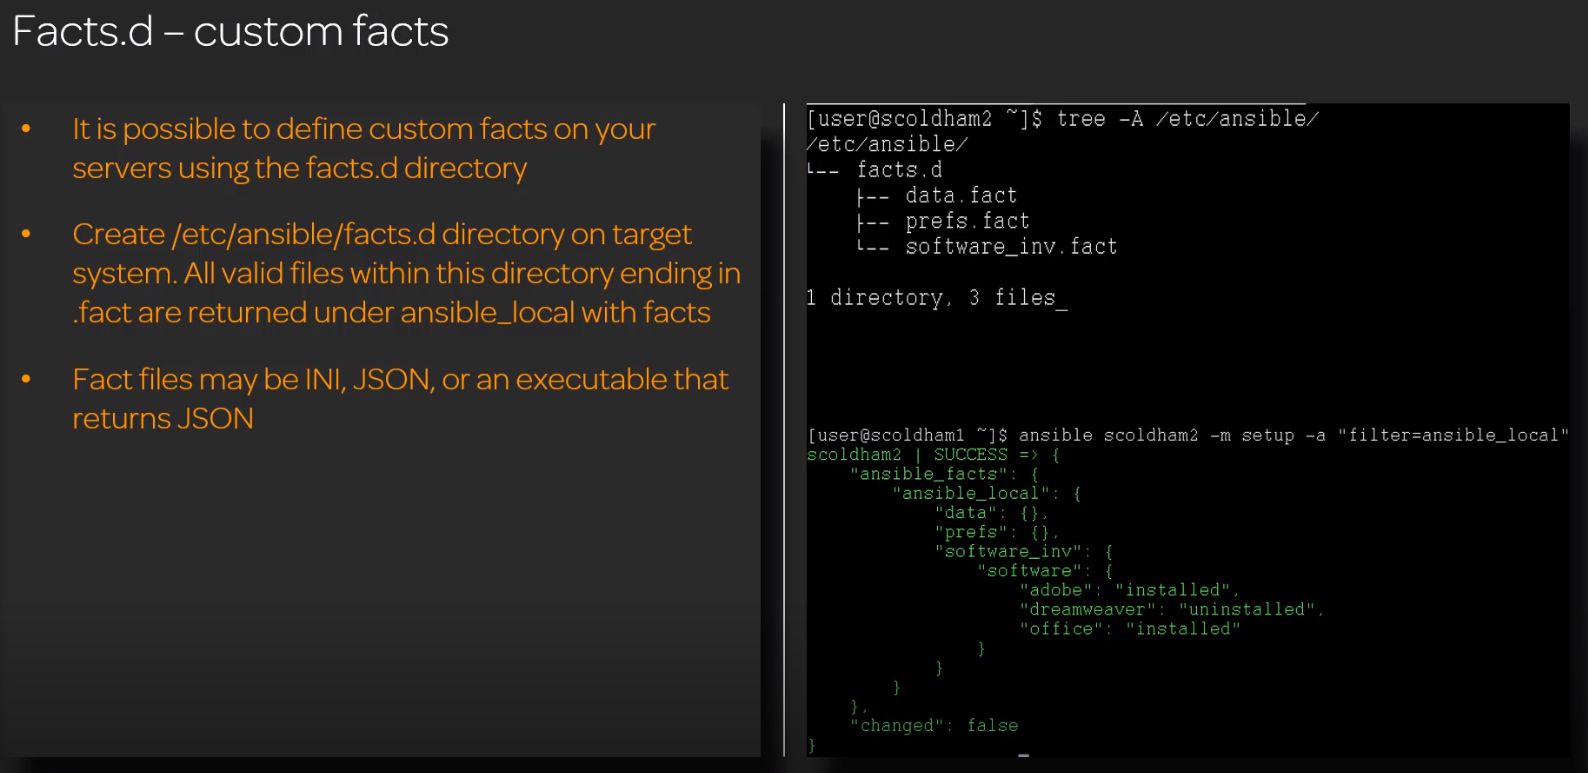Click the "ansible_local" key in the JSON output
This screenshot has width=1588, height=773.
974,494
